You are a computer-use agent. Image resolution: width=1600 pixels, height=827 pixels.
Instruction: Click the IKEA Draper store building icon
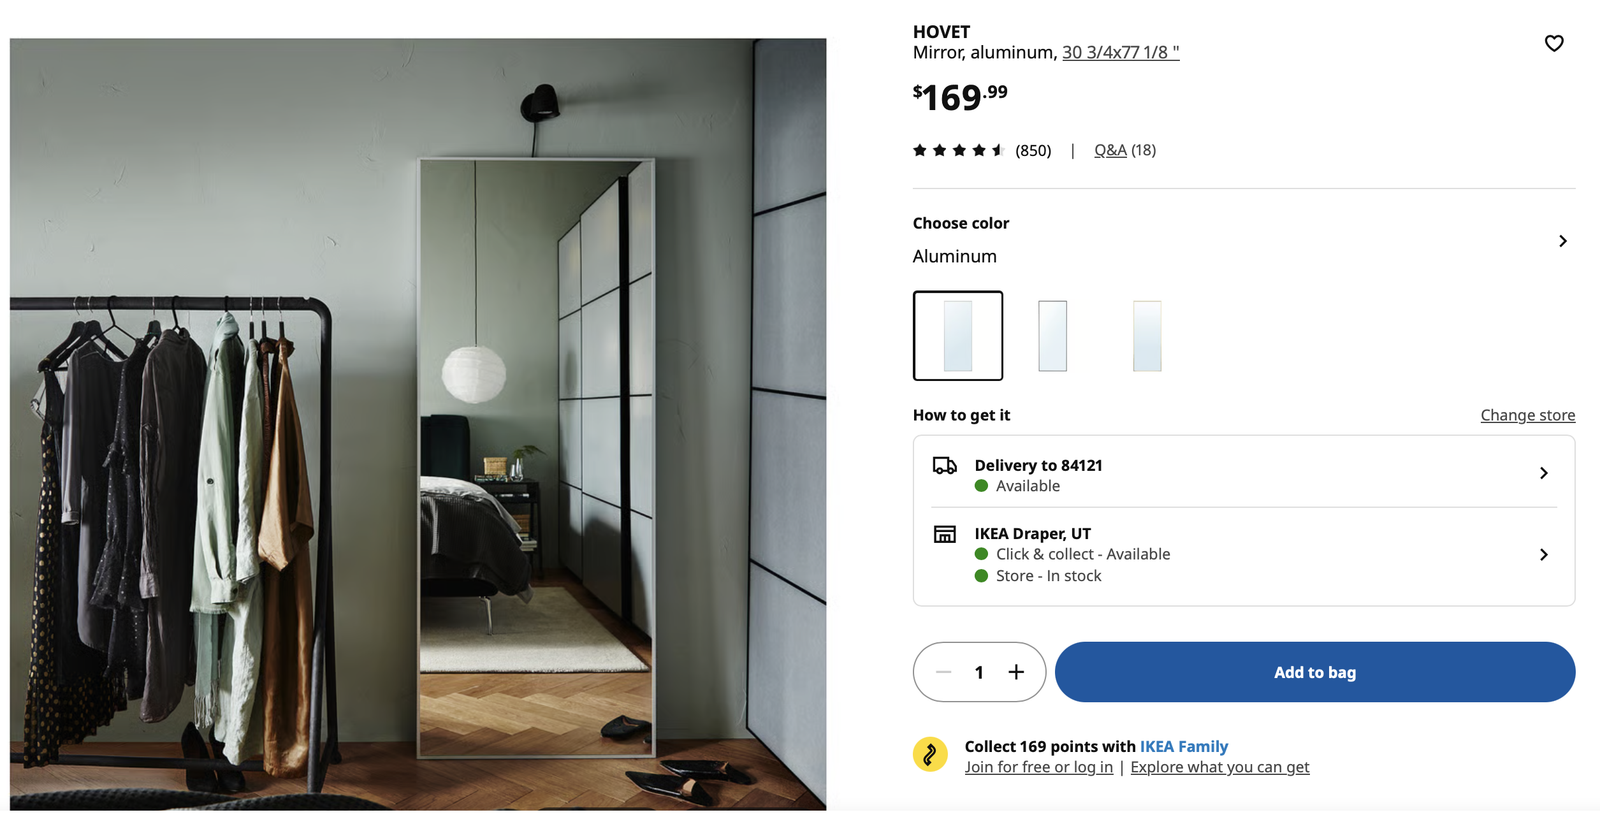pyautogui.click(x=944, y=534)
